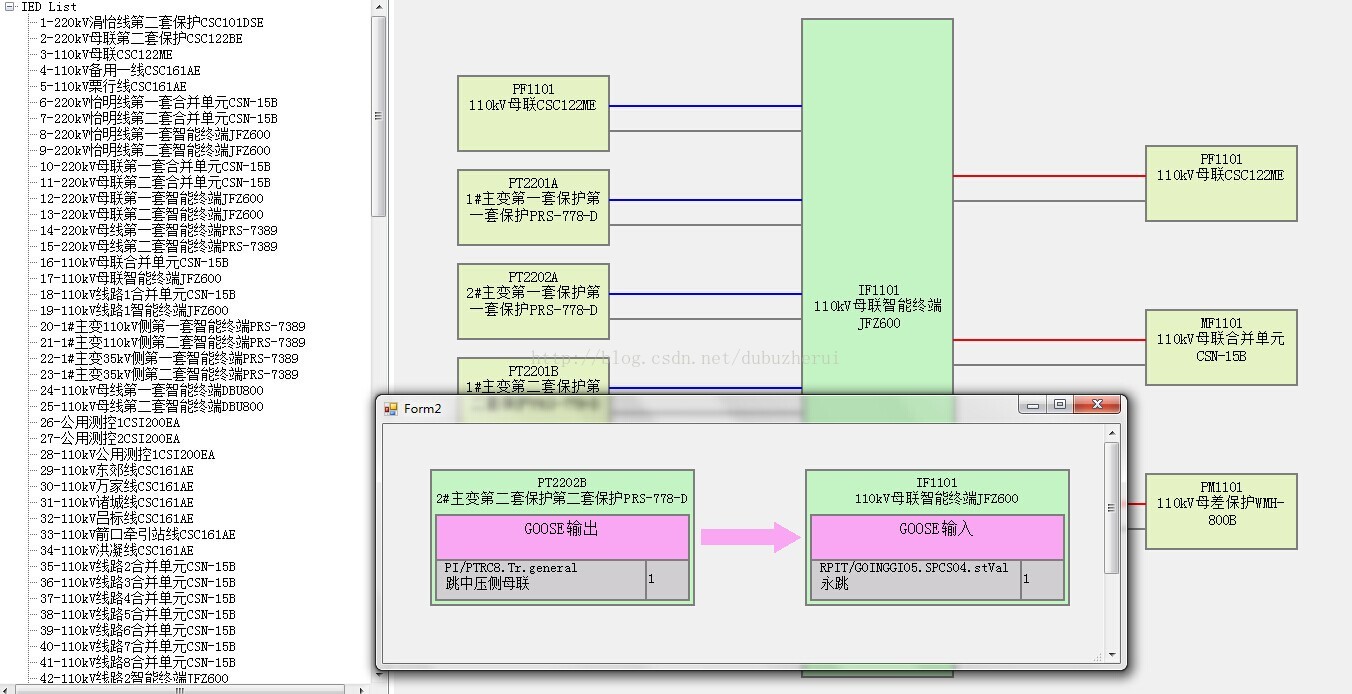
Task: Select tree item 5-110kV栗行线CSC161AE
Action: (x=113, y=86)
